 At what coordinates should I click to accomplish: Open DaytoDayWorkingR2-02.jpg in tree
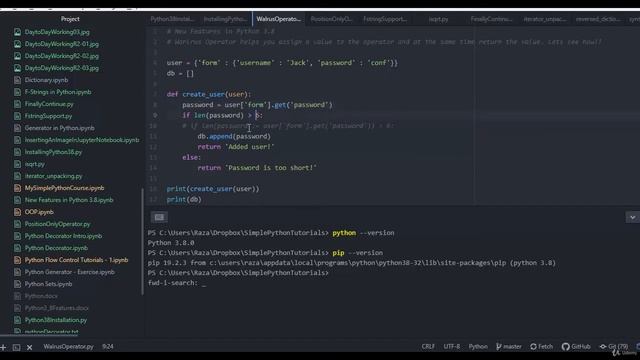(62, 56)
